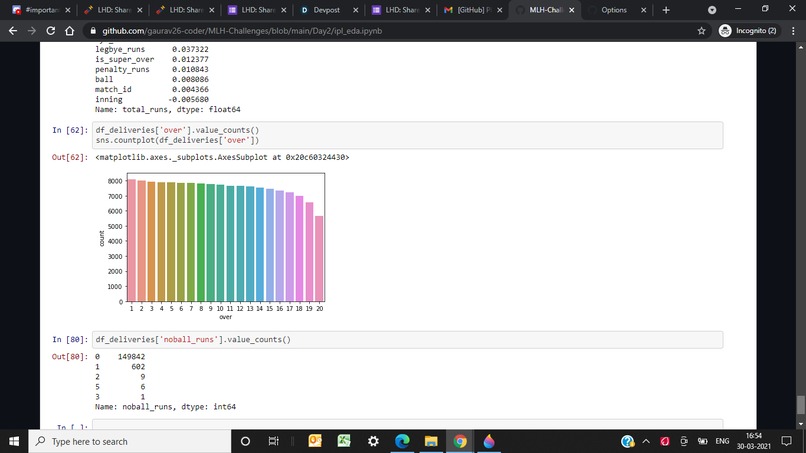
Task: Select the 'Name: total_runs, dtype: float64' line
Action: pos(168,110)
